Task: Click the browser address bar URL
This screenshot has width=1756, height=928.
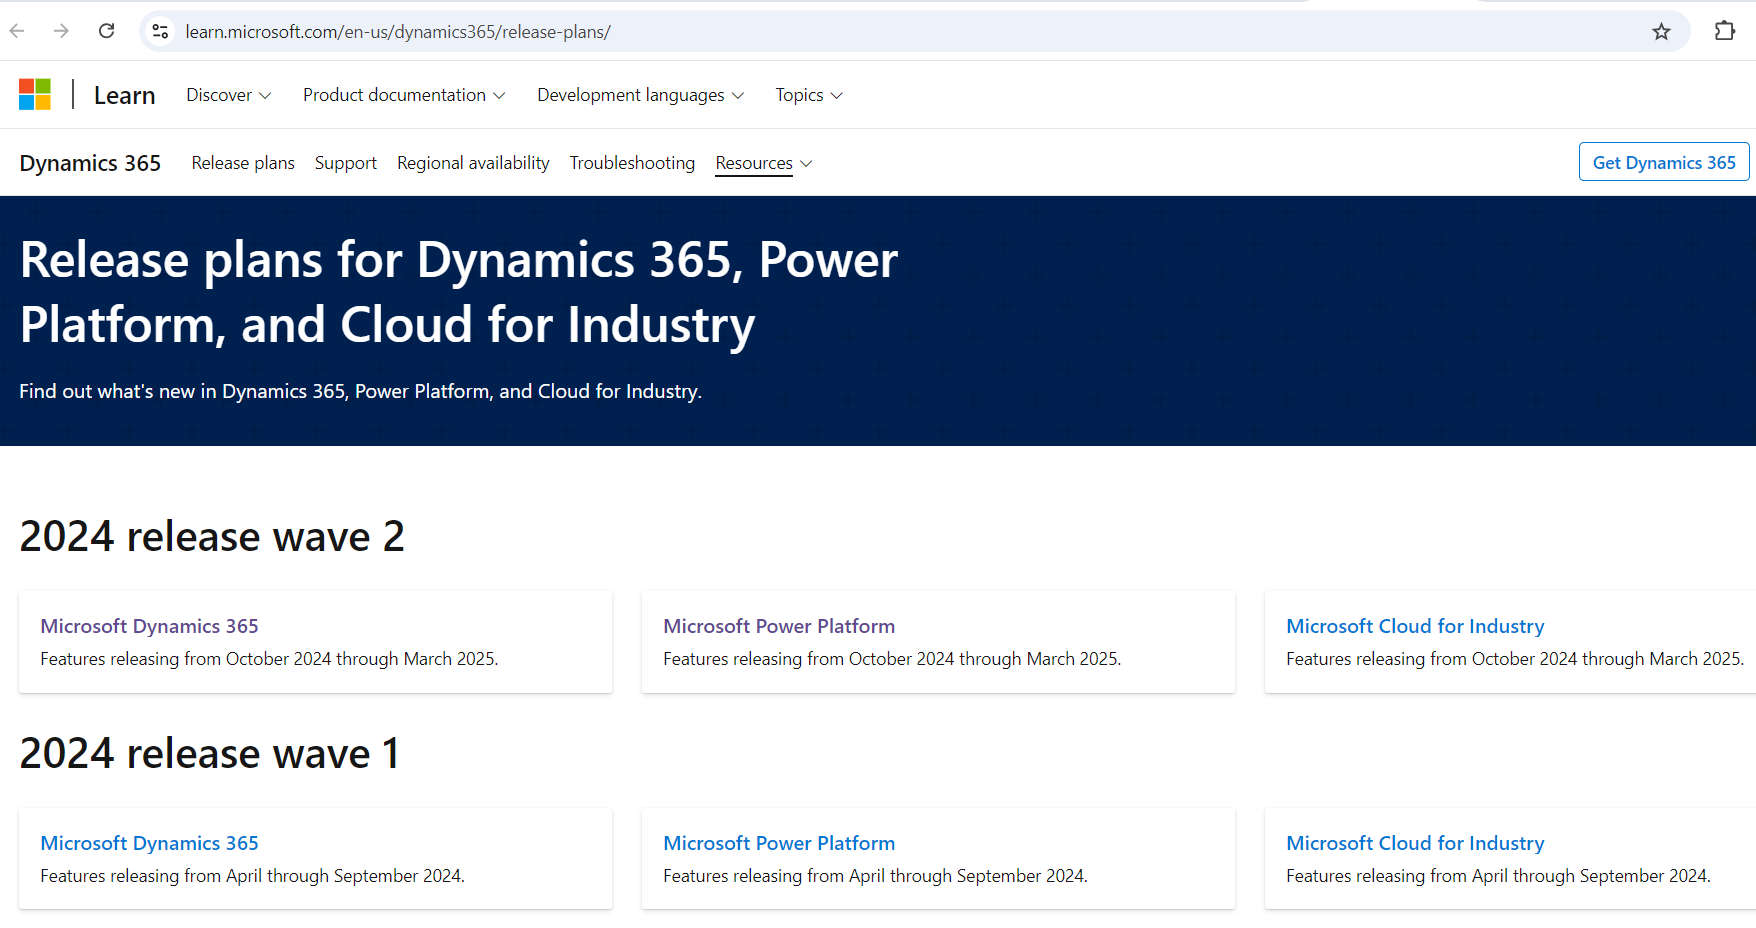Action: 398,32
